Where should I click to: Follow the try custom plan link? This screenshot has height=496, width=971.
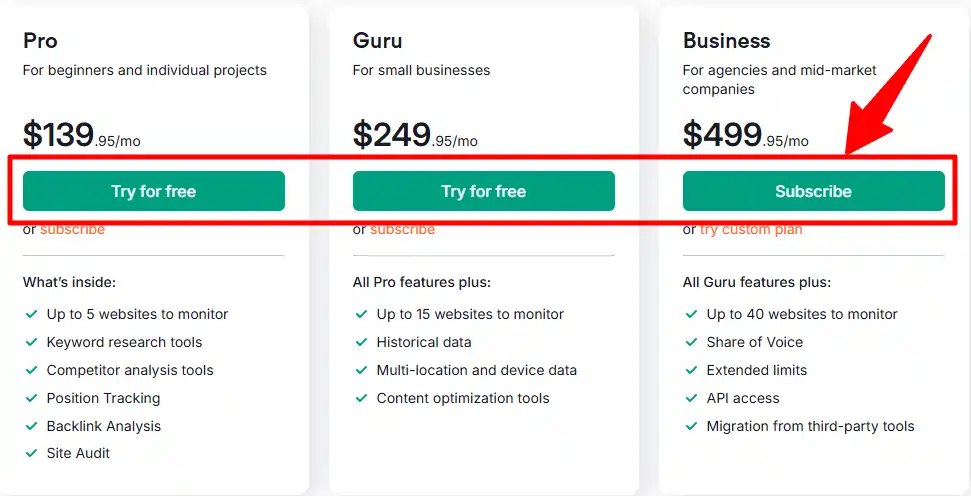point(751,230)
